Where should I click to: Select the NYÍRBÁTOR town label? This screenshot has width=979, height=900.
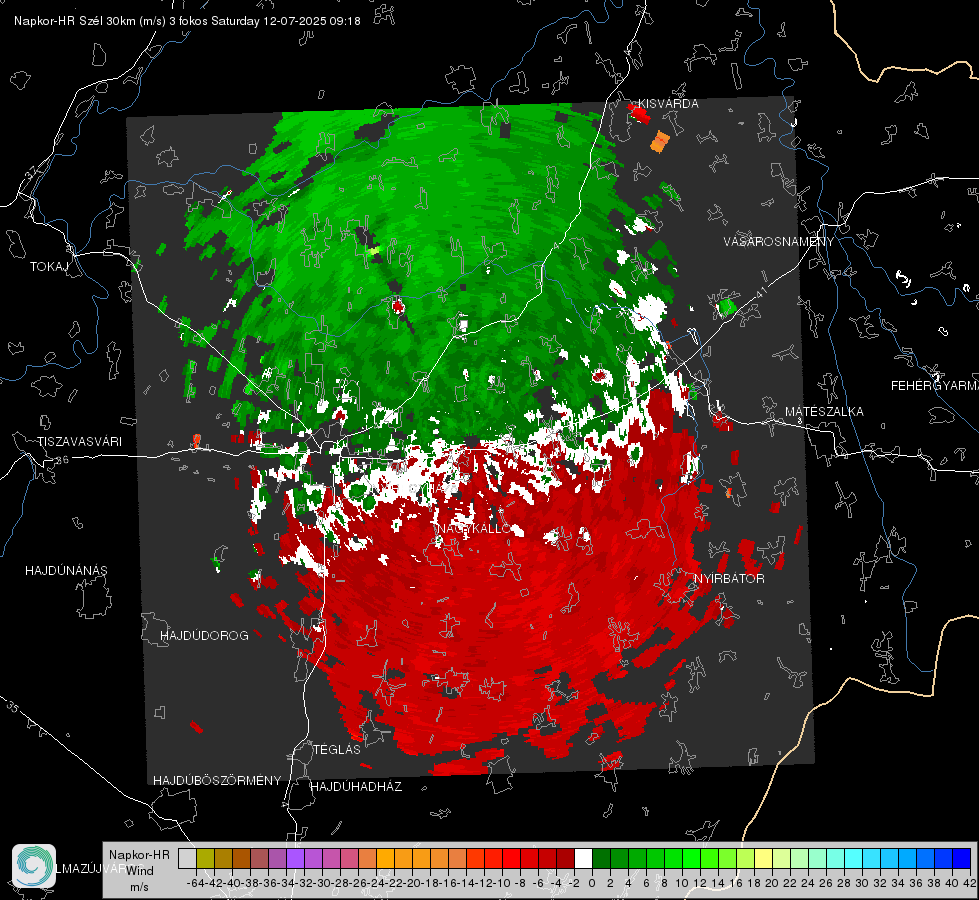click(729, 578)
